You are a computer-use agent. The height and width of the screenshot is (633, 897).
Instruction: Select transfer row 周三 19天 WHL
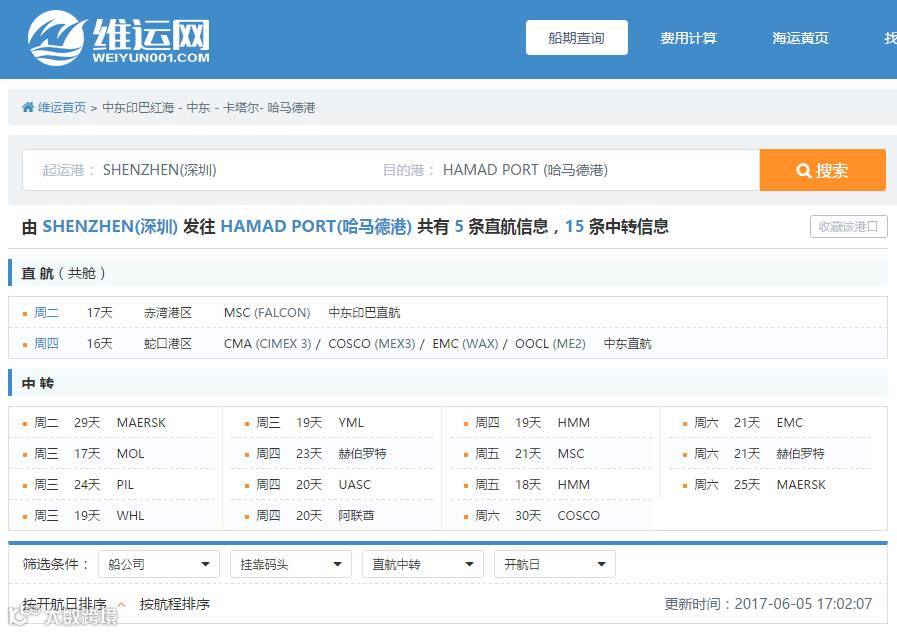[x=112, y=515]
